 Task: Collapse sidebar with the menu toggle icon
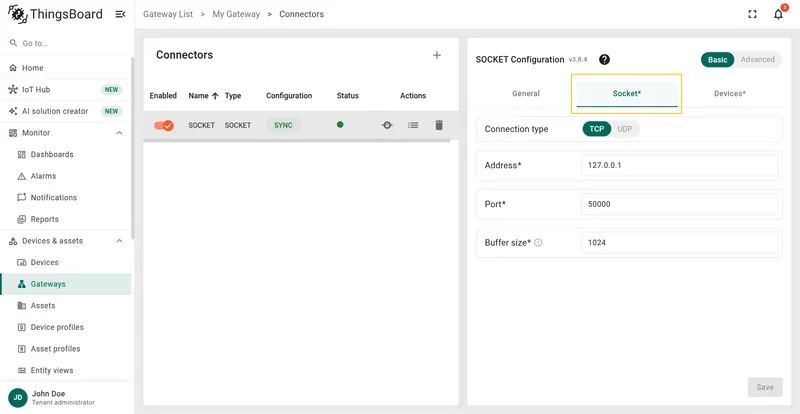[120, 14]
